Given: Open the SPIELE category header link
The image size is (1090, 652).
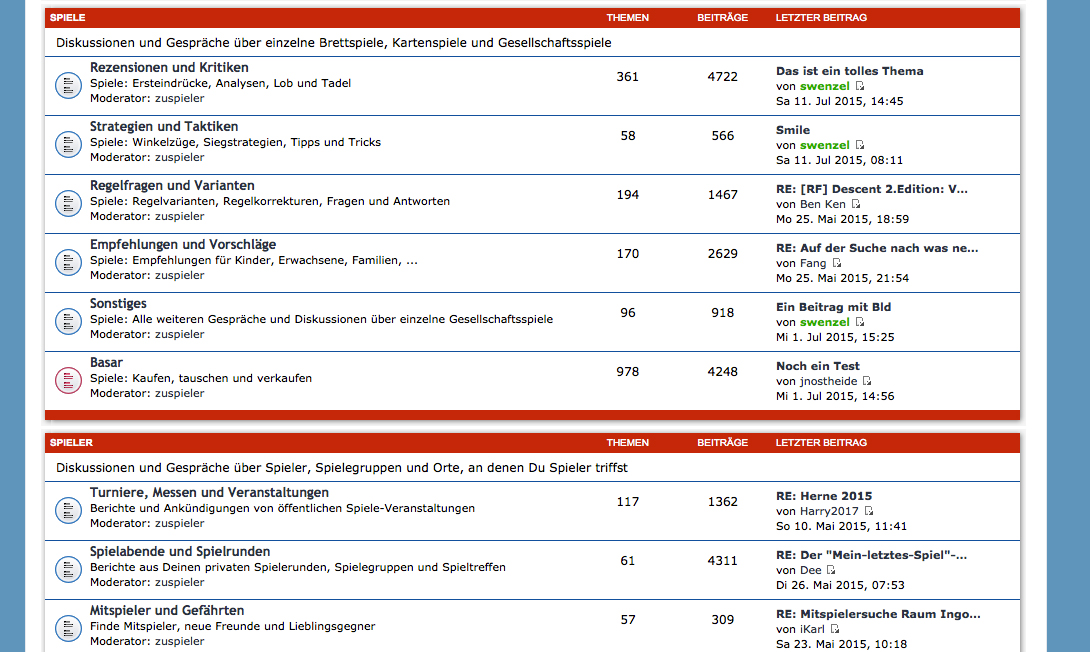Looking at the screenshot, I should pos(67,18).
